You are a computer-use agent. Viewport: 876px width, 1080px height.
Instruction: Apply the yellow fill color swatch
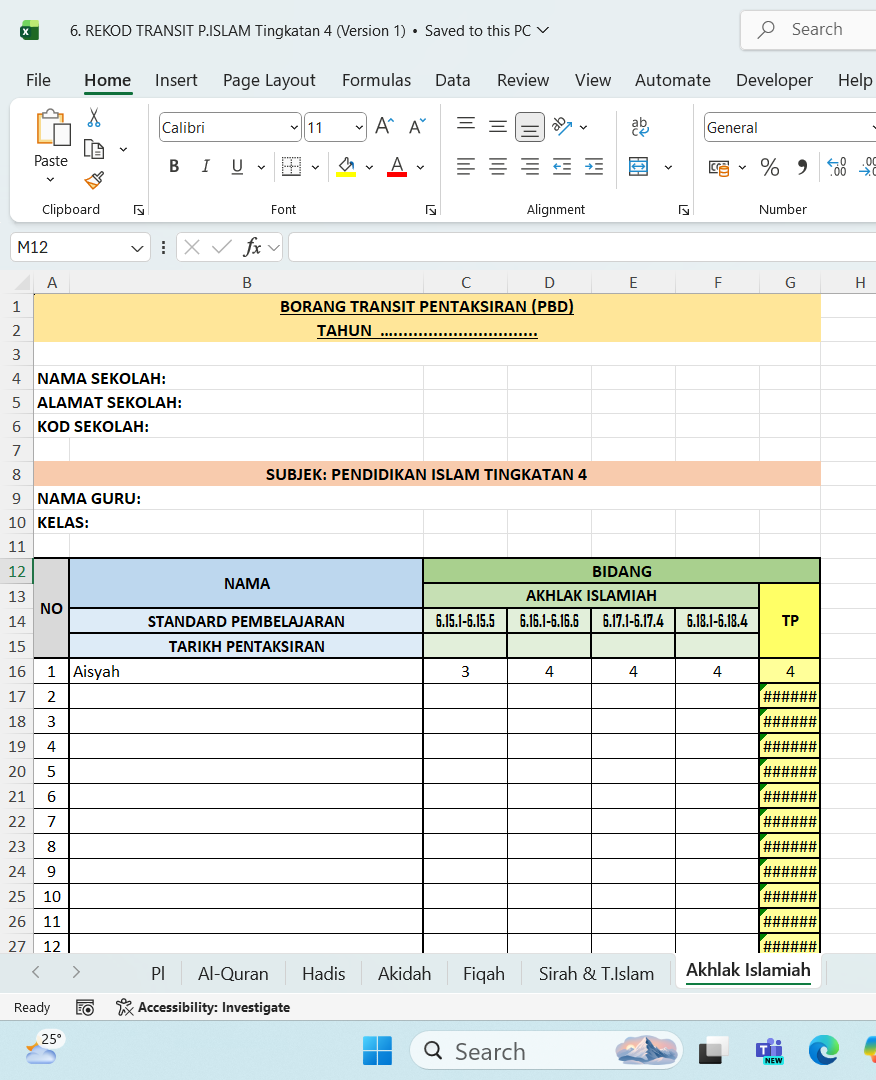[x=346, y=167]
